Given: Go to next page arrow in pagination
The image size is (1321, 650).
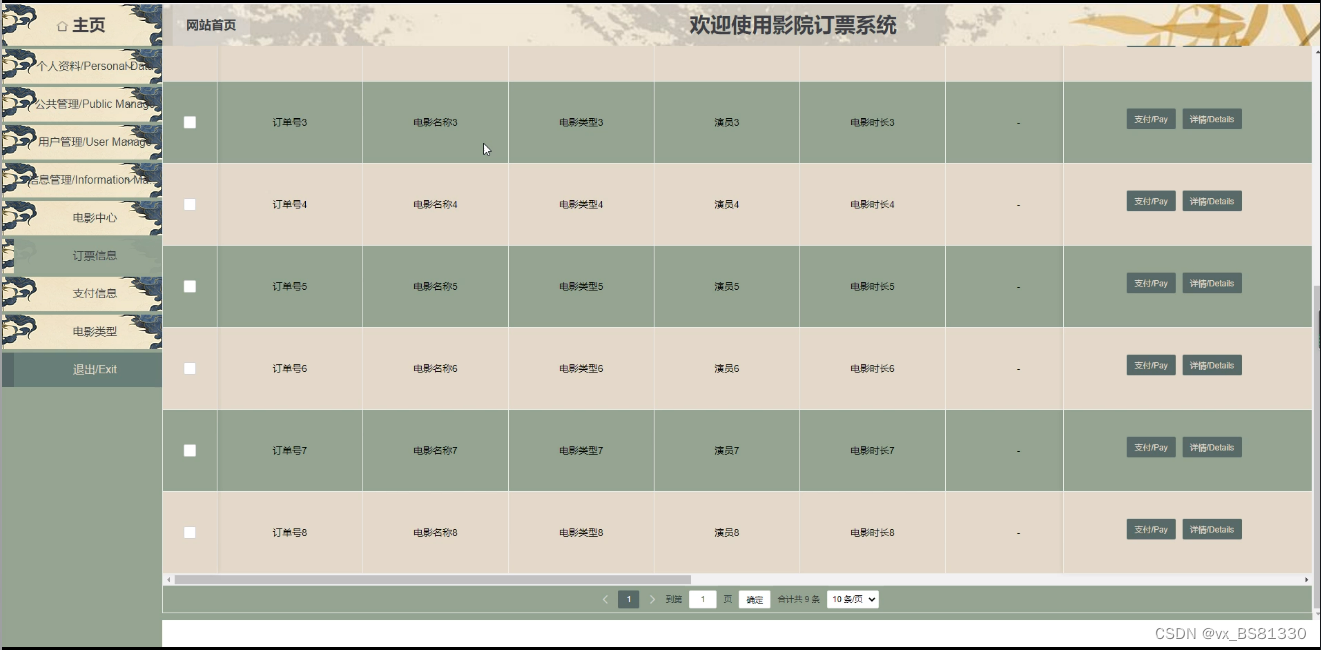Looking at the screenshot, I should pyautogui.click(x=652, y=600).
